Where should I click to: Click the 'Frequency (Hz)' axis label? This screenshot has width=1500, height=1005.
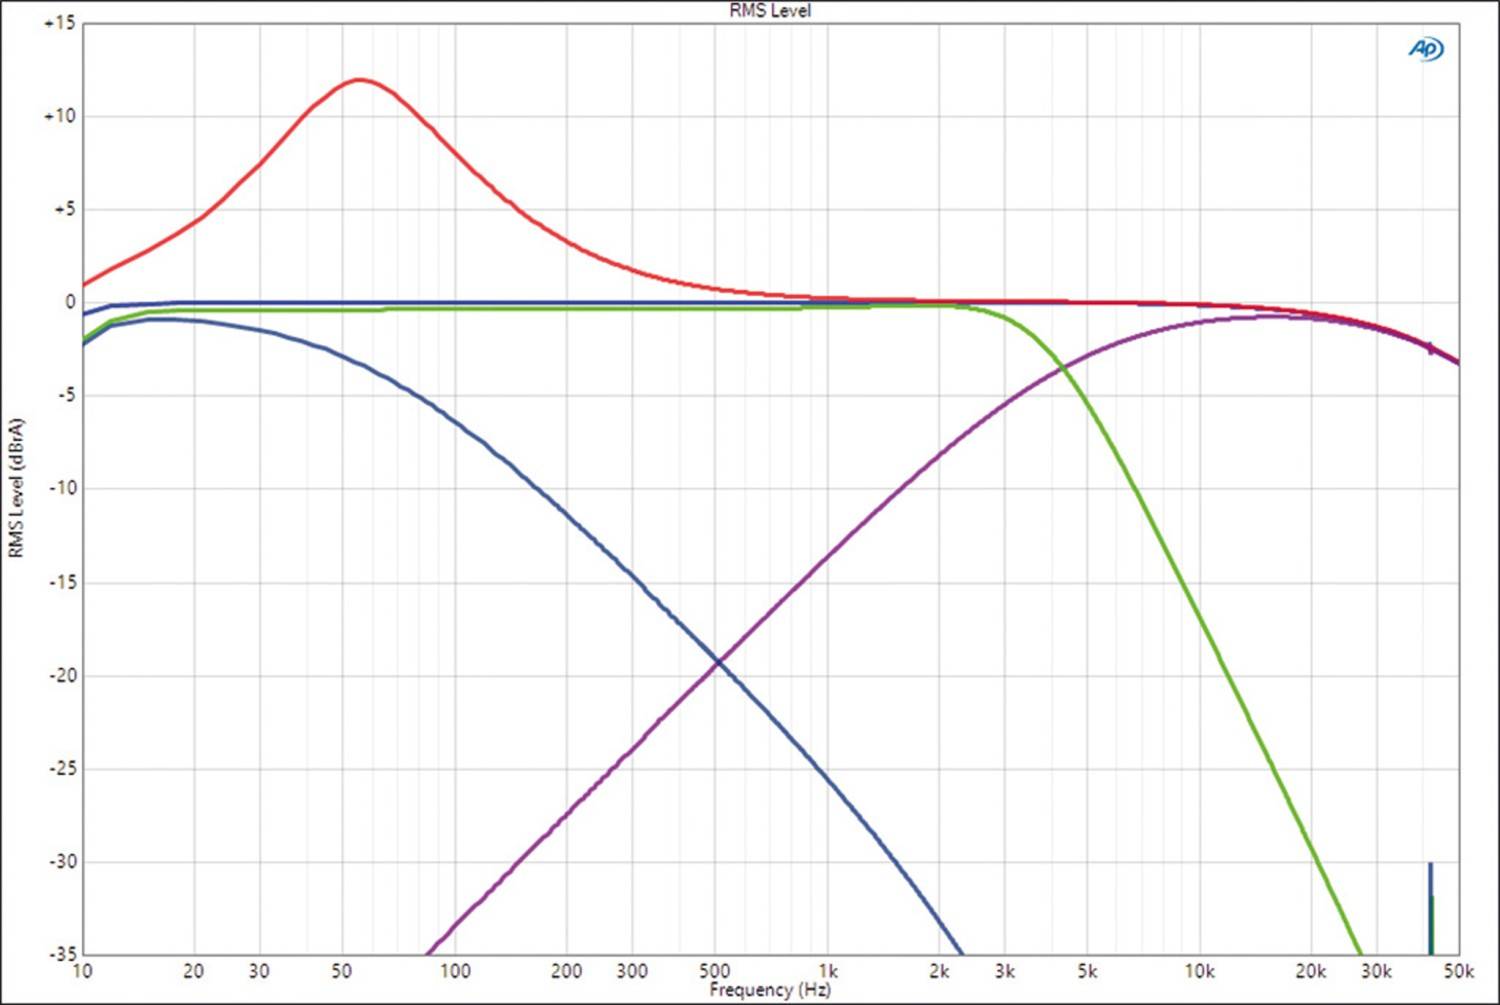coord(770,990)
